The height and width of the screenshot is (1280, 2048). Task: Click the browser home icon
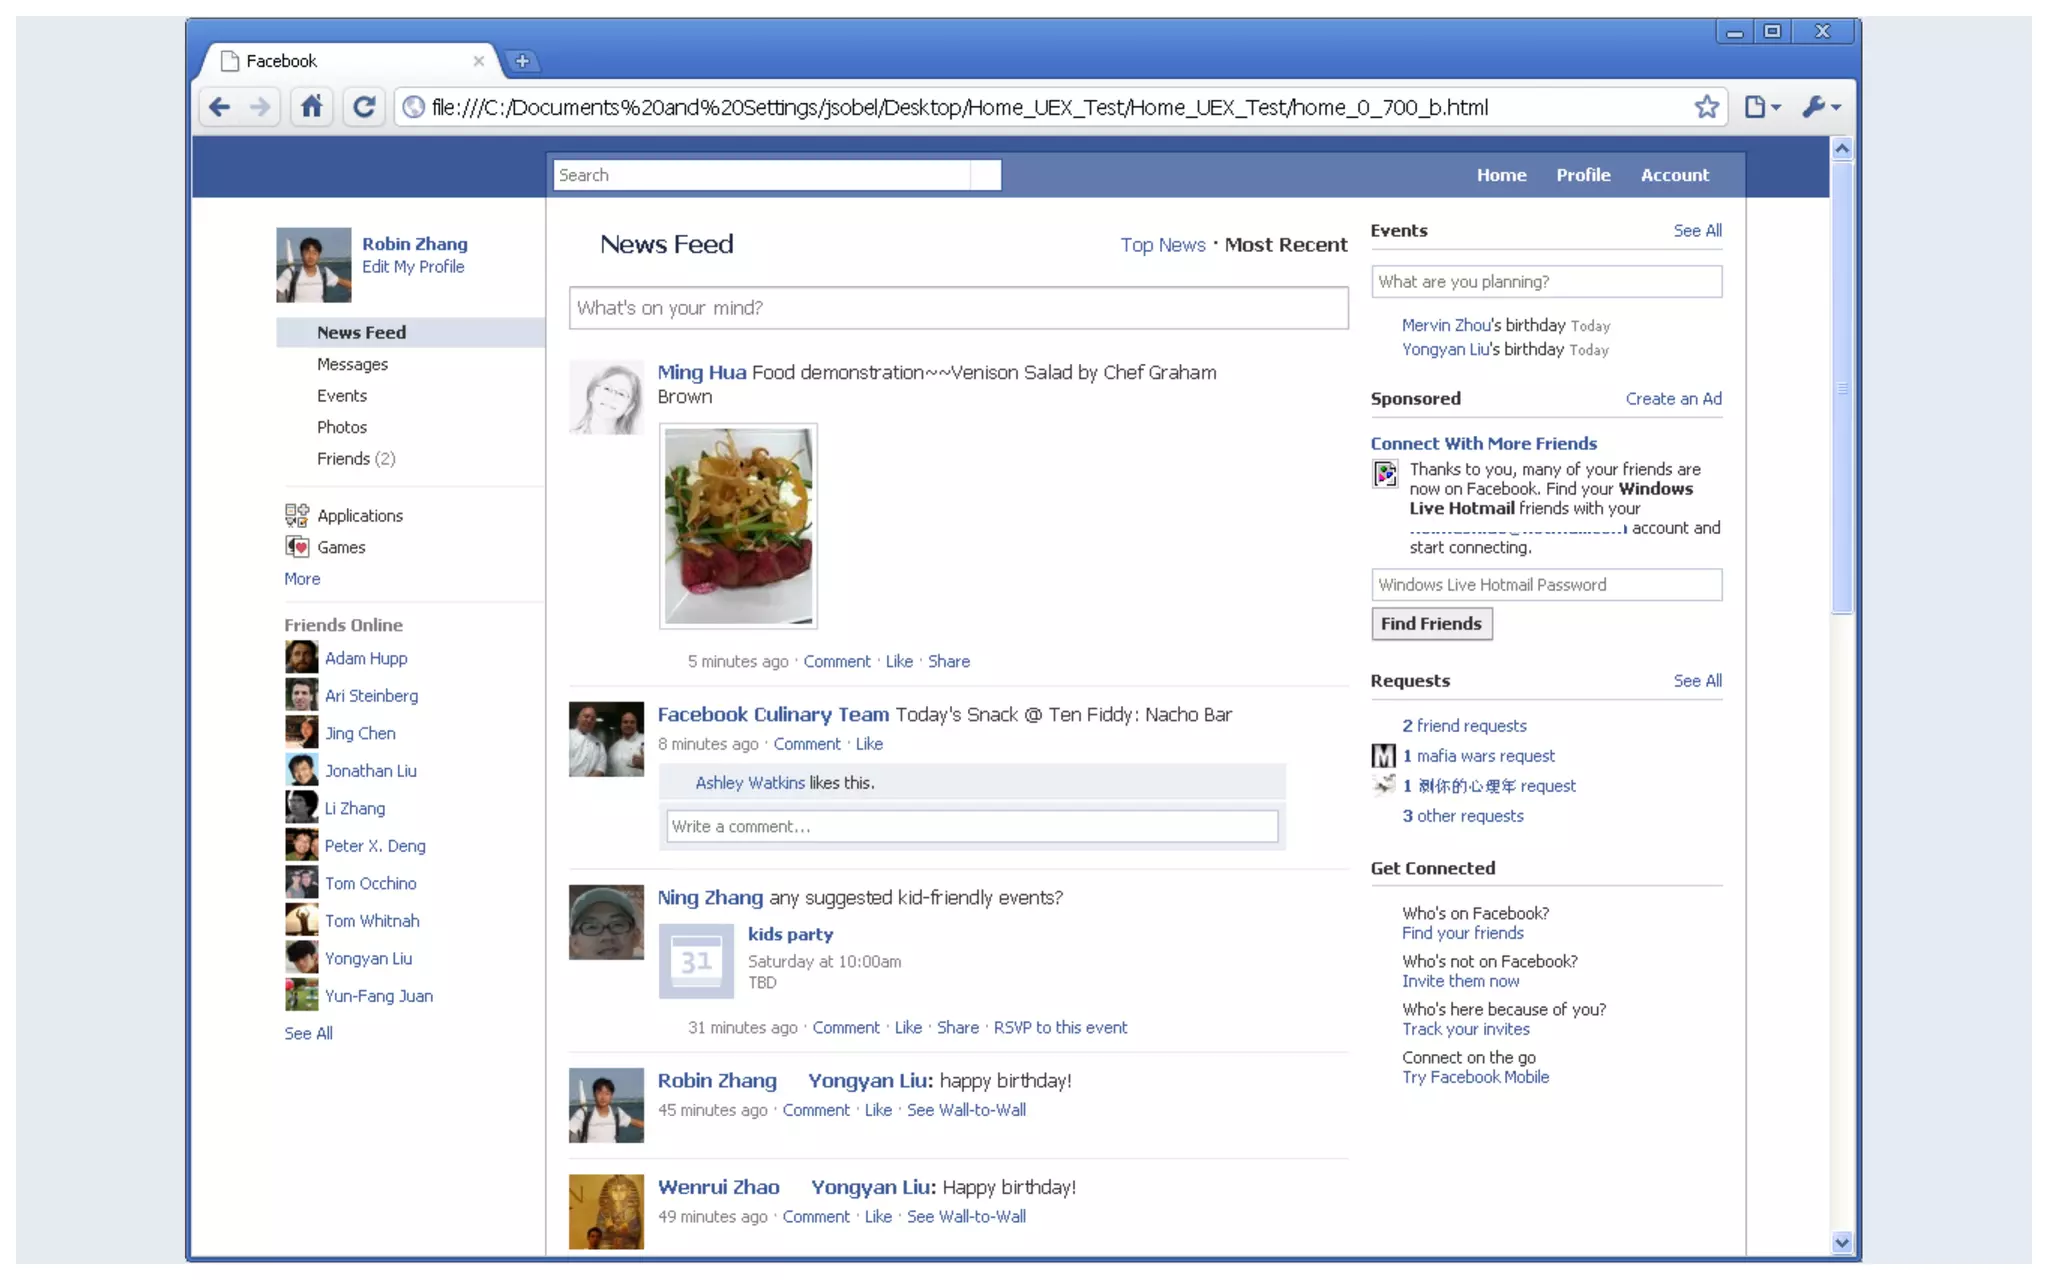312,107
